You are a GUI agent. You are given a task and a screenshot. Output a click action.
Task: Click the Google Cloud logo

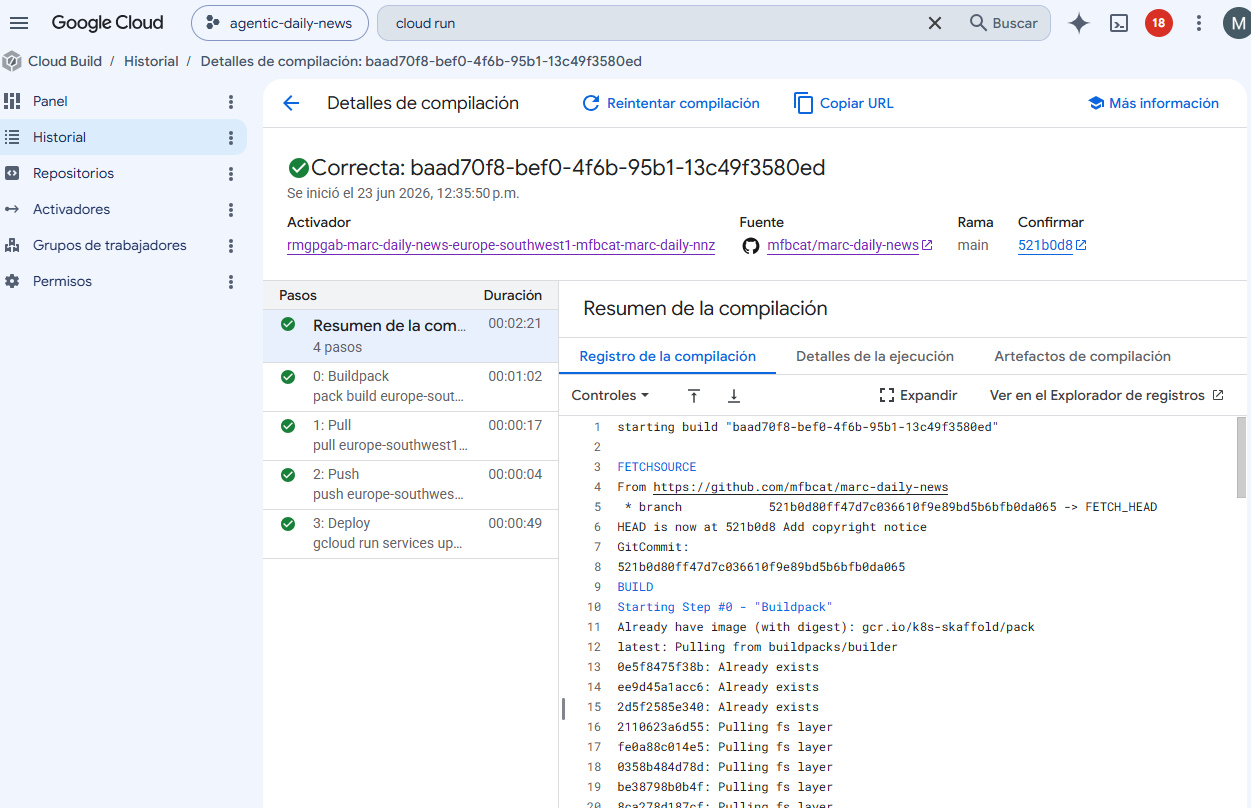[x=107, y=23]
